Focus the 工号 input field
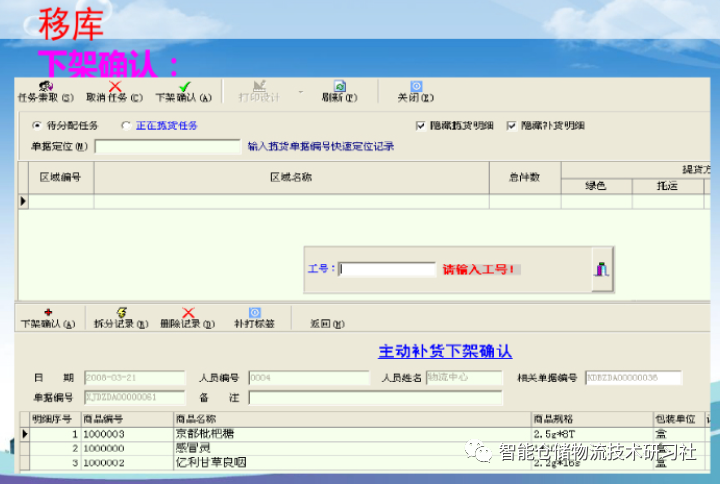The image size is (720, 484). click(x=387, y=269)
